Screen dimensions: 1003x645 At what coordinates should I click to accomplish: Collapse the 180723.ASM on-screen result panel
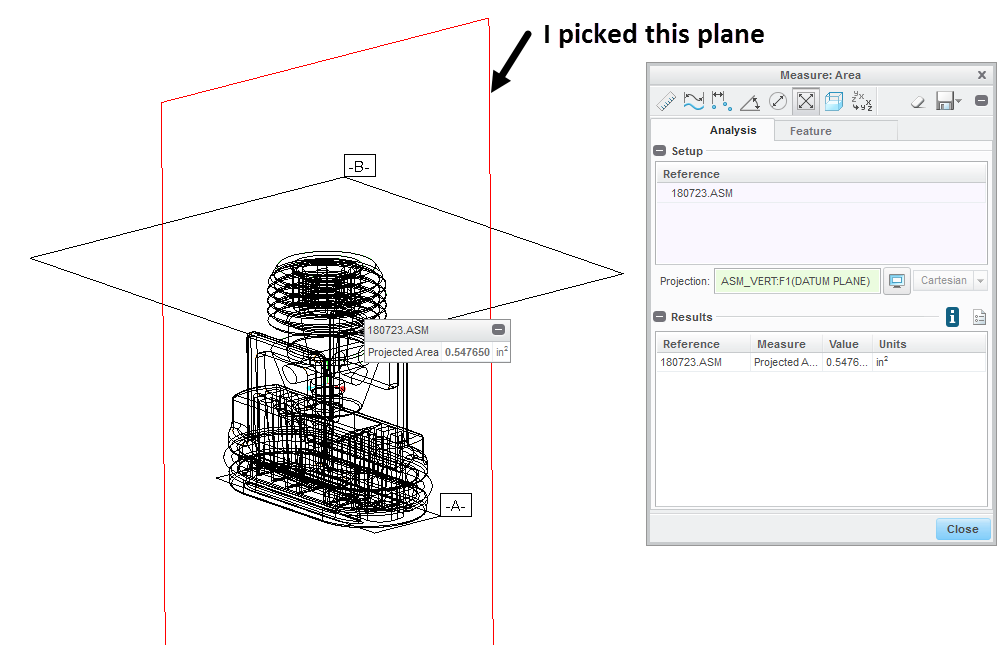click(498, 330)
